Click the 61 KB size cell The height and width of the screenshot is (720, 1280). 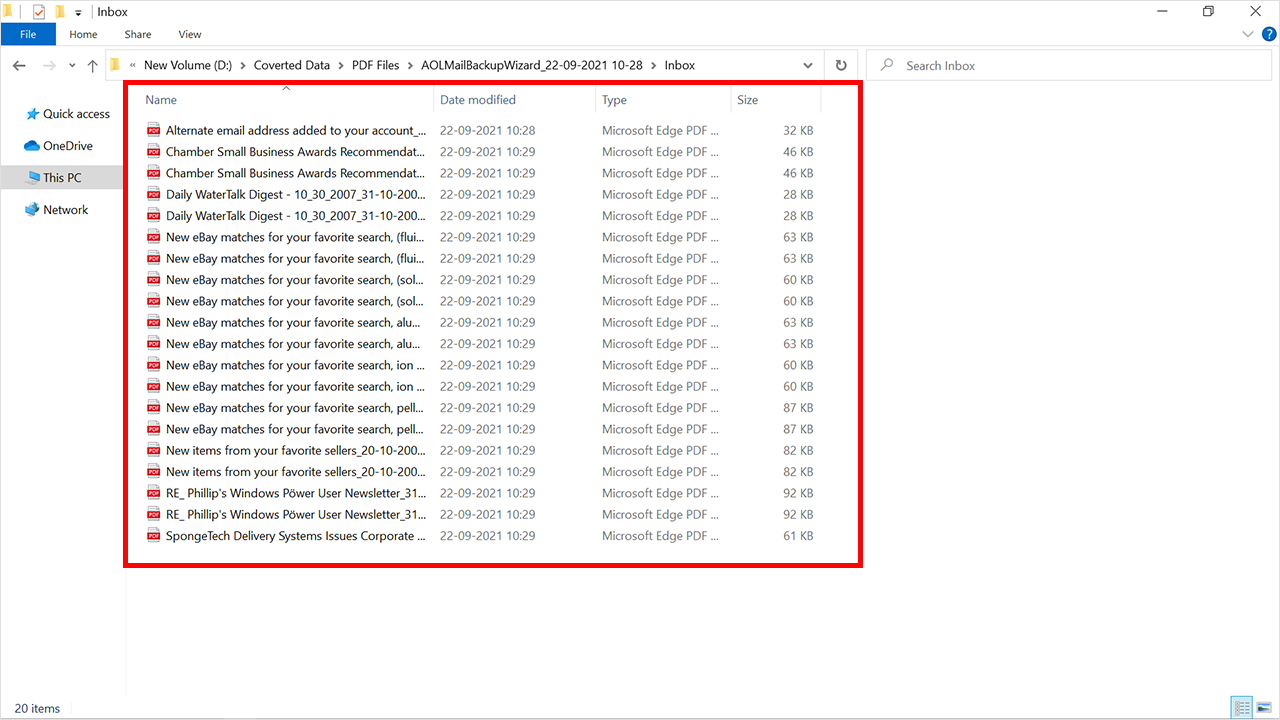point(799,536)
